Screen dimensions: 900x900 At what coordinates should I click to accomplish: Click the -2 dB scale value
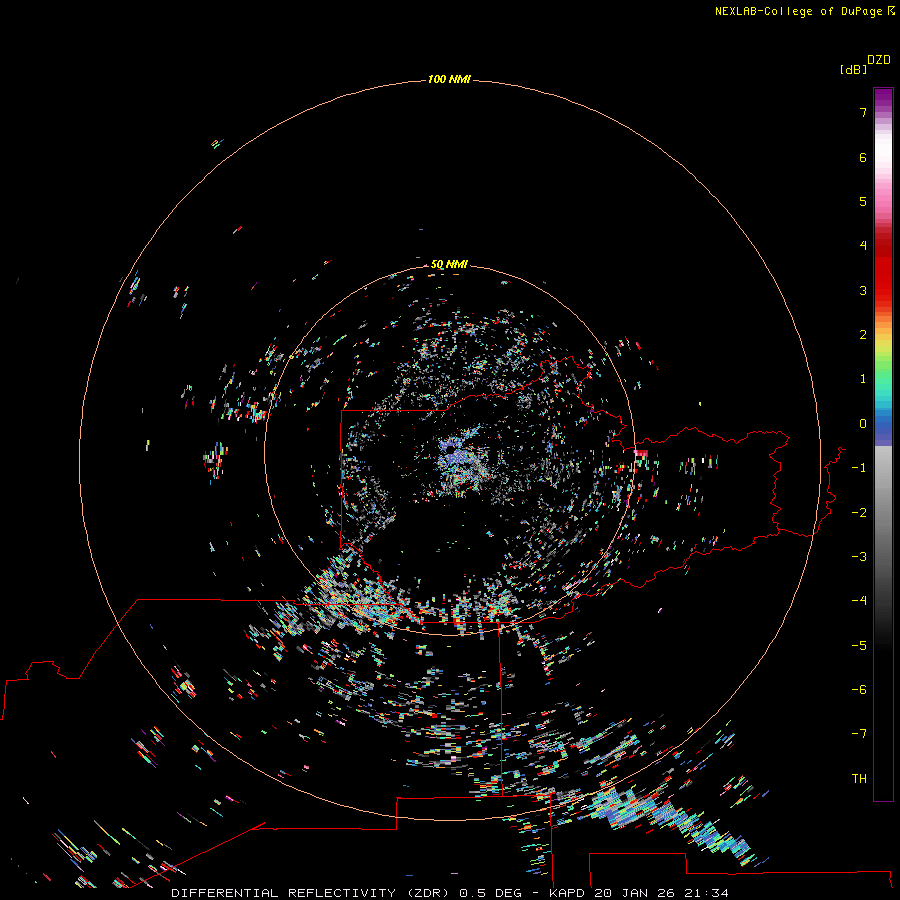pyautogui.click(x=859, y=513)
